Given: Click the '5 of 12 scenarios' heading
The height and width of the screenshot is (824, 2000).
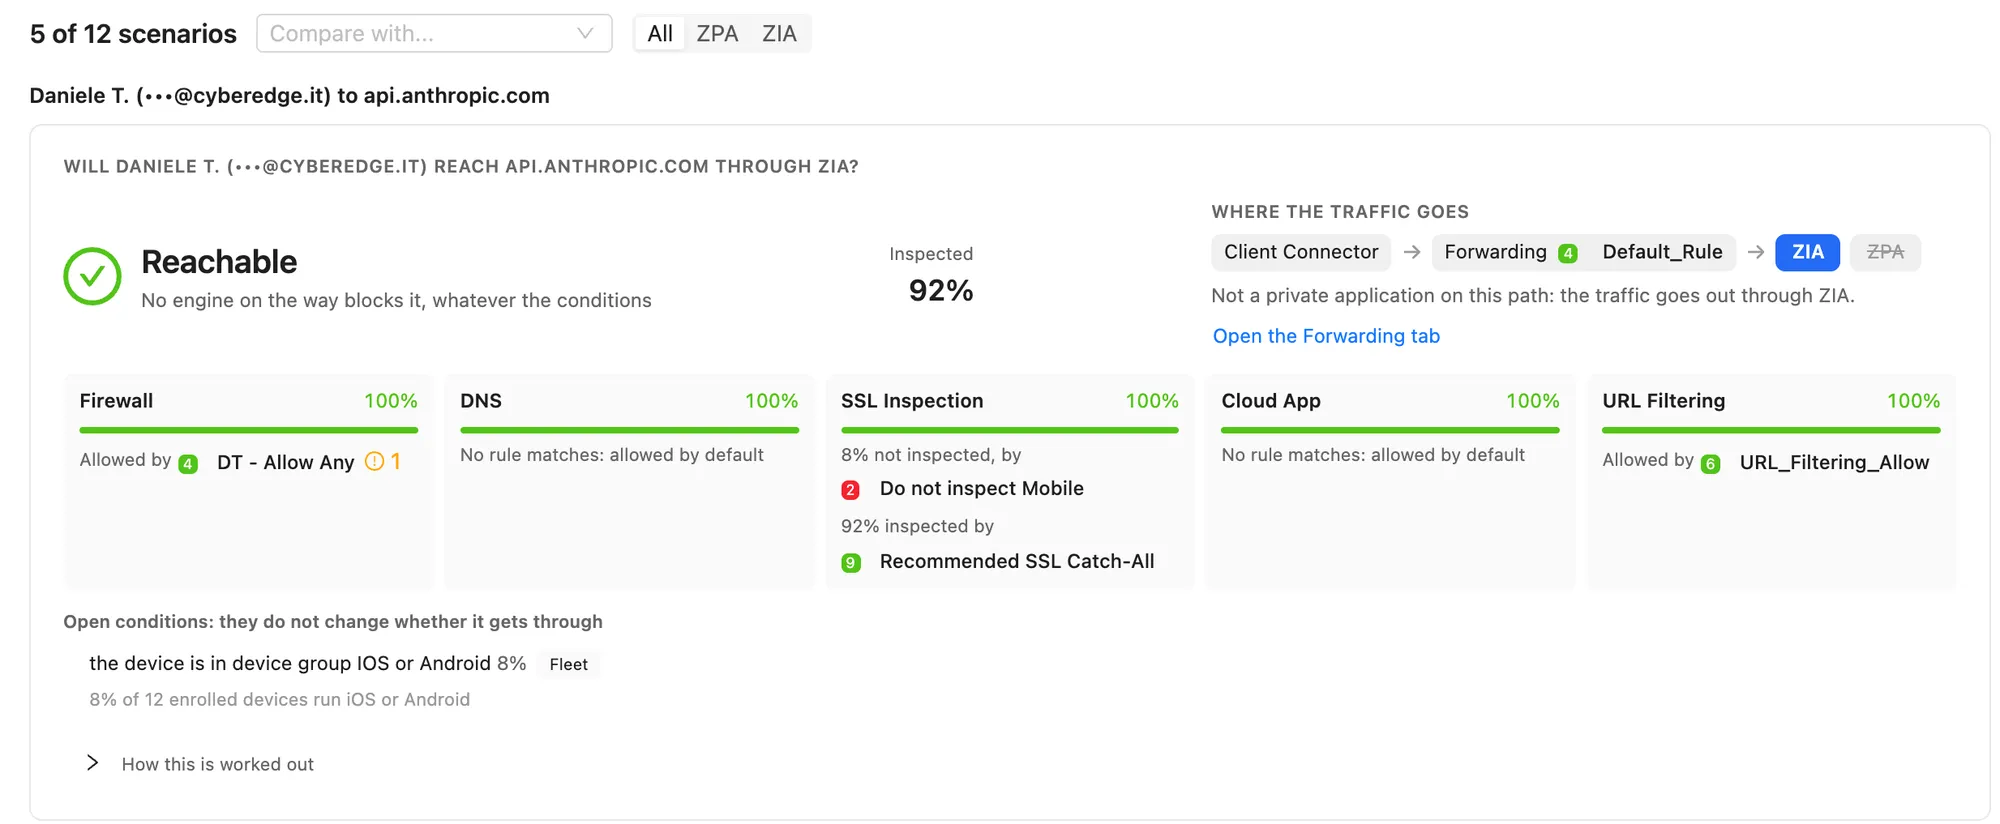Looking at the screenshot, I should pyautogui.click(x=133, y=34).
